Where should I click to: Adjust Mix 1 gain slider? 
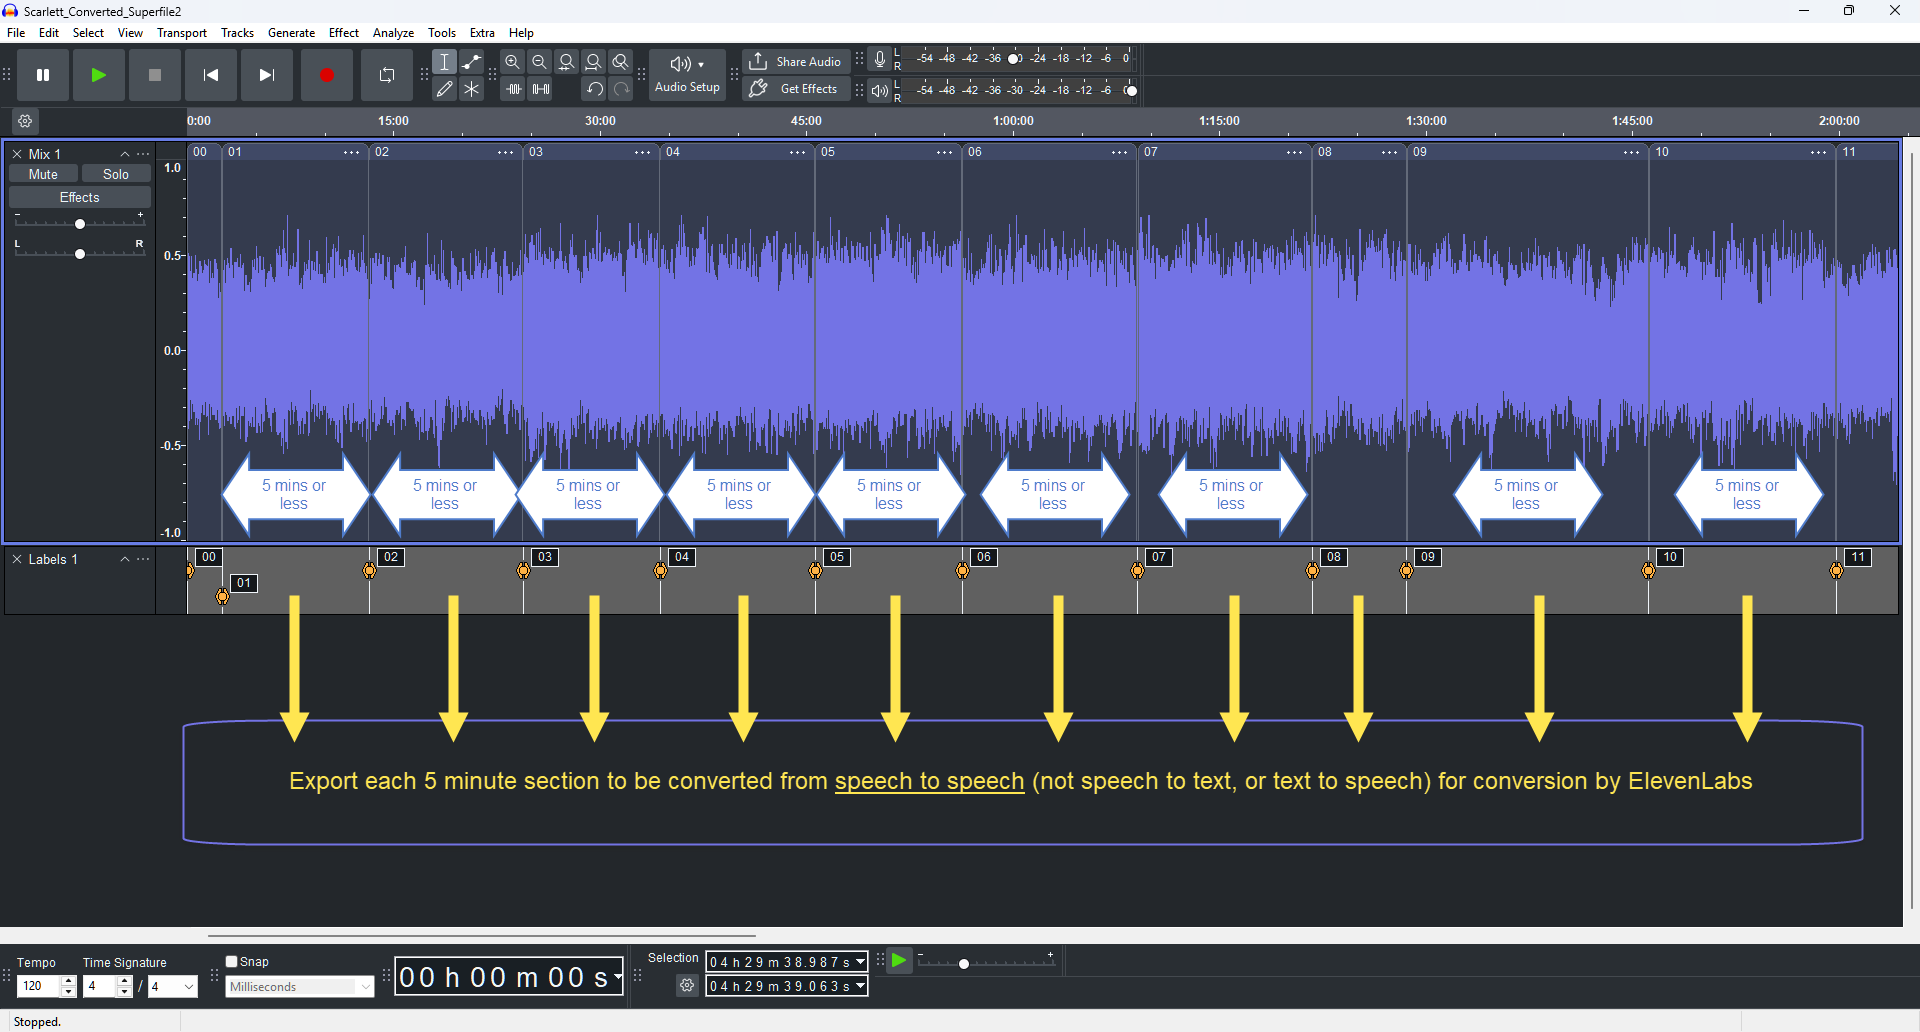[80, 224]
